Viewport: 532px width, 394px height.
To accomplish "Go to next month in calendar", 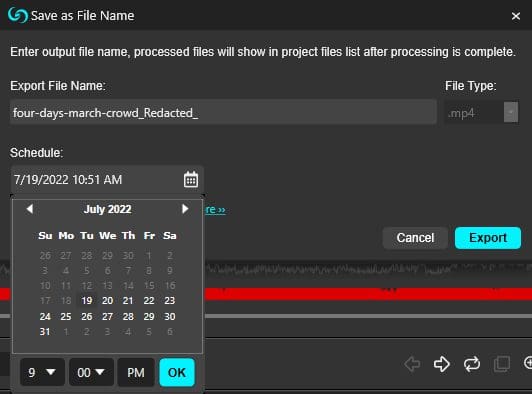I will tap(185, 209).
